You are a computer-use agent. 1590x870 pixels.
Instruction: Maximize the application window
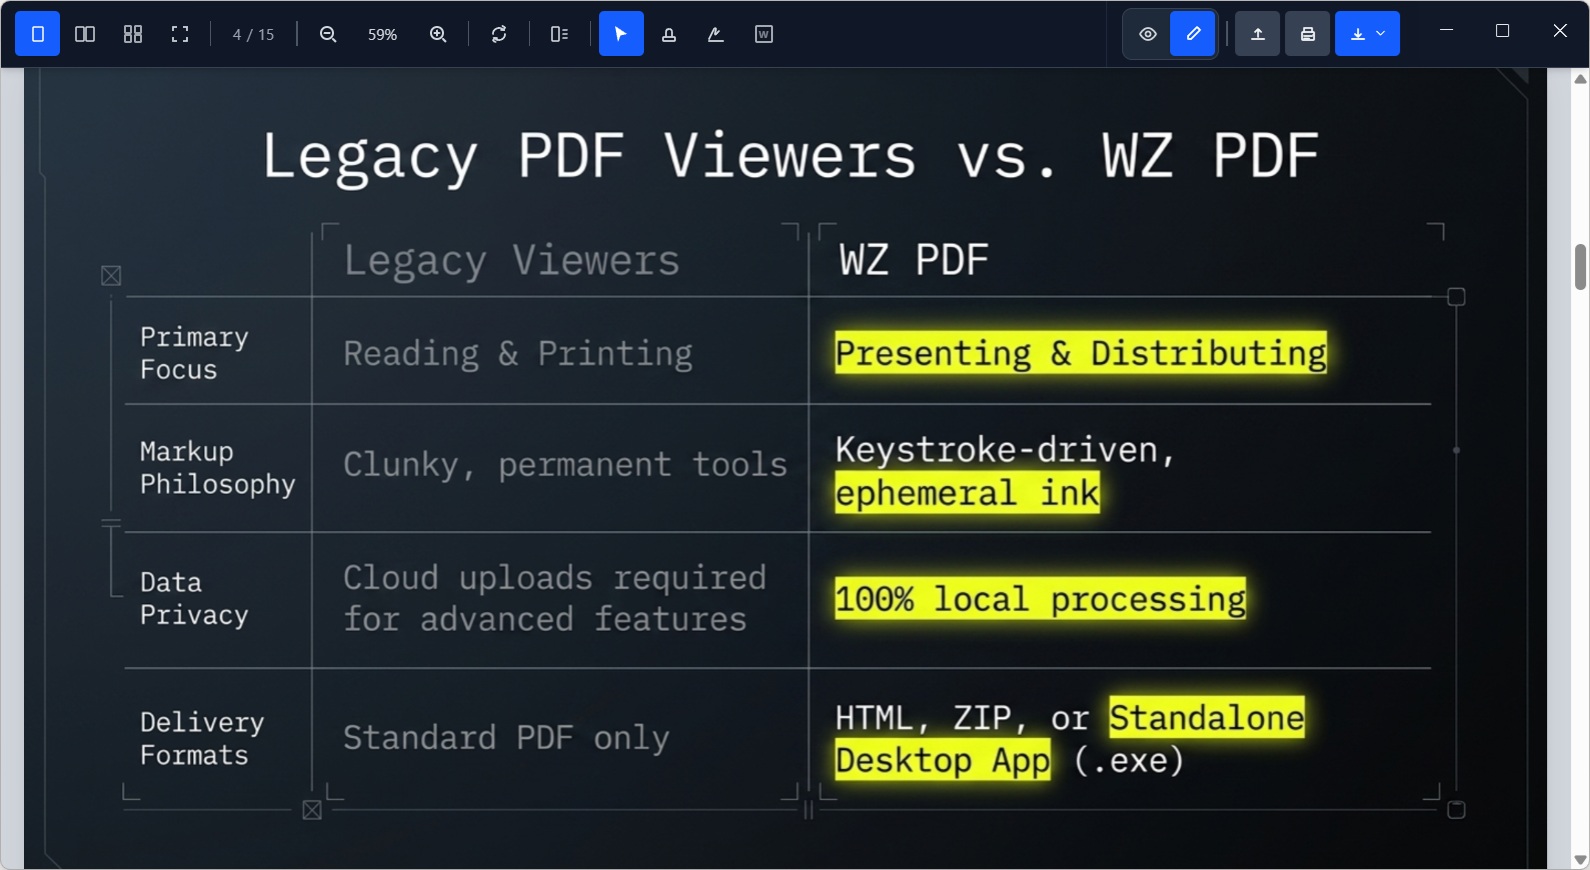pyautogui.click(x=1502, y=31)
